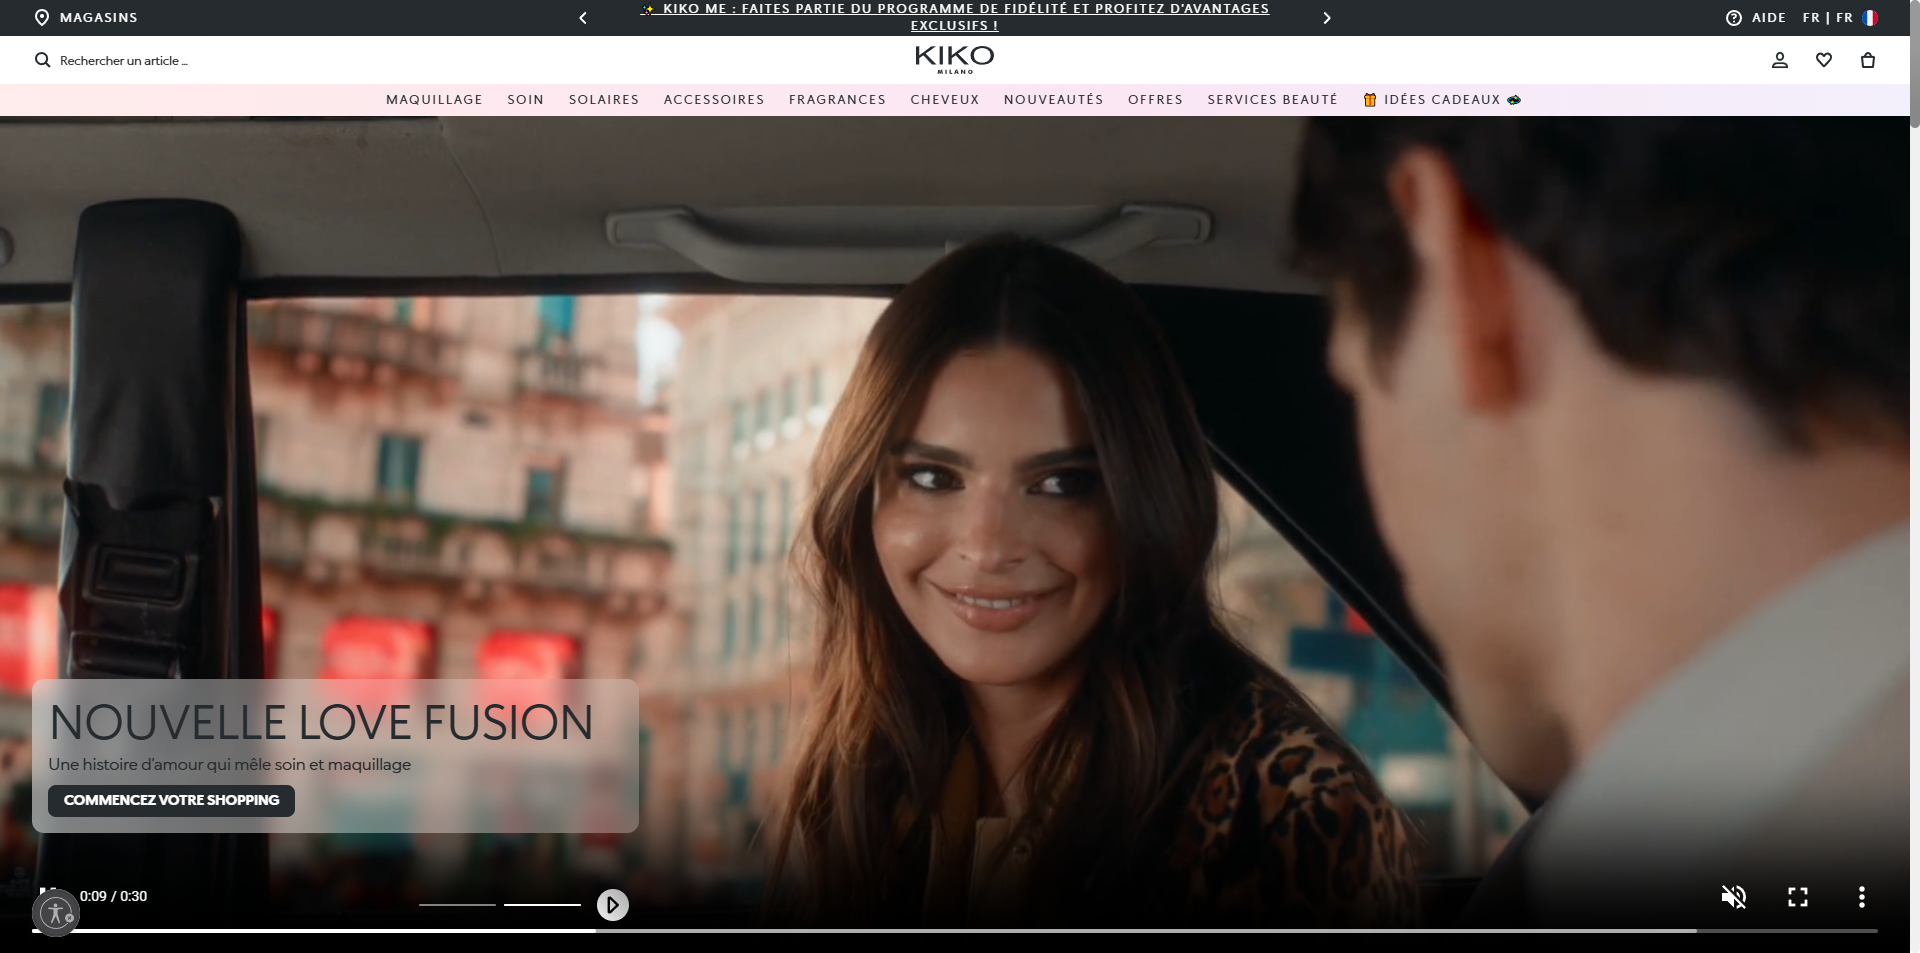This screenshot has height=953, width=1920.
Task: Open the Fragrances menu
Action: (837, 100)
